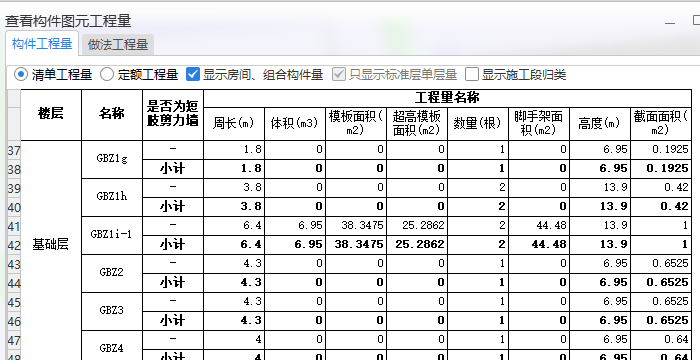This screenshot has height=360, width=700.
Task: Click the 3.8 perimeter cell in row 39
Action: (x=234, y=188)
